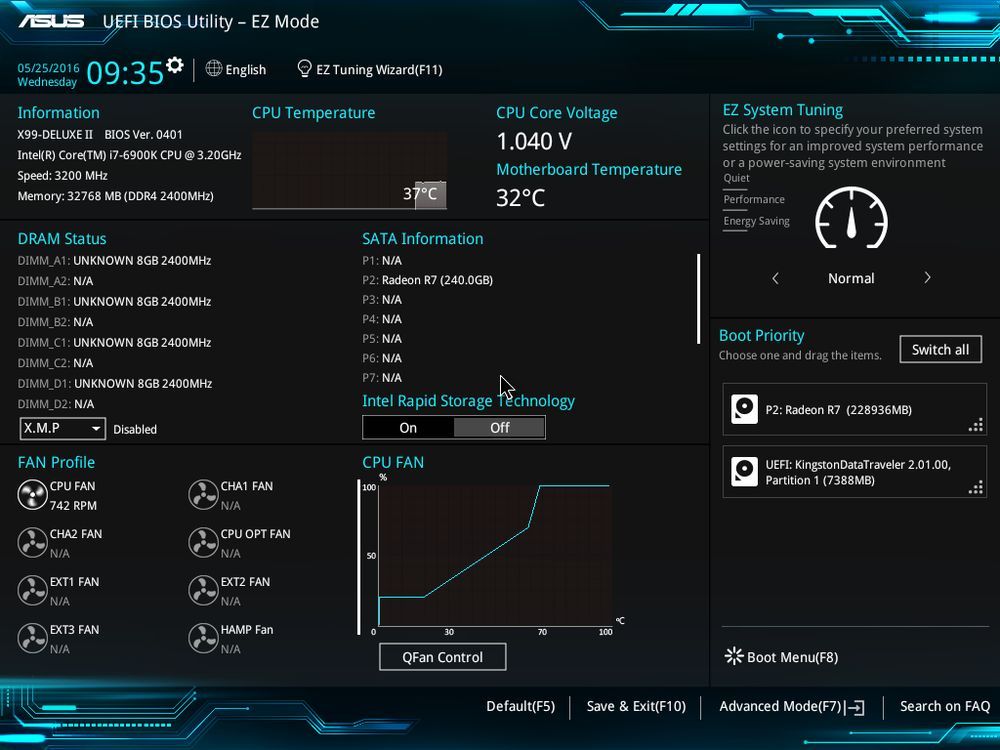Click DIMM_D1 UNKNOWN 8GB 2400MHz entry
This screenshot has height=750, width=1000.
115,383
